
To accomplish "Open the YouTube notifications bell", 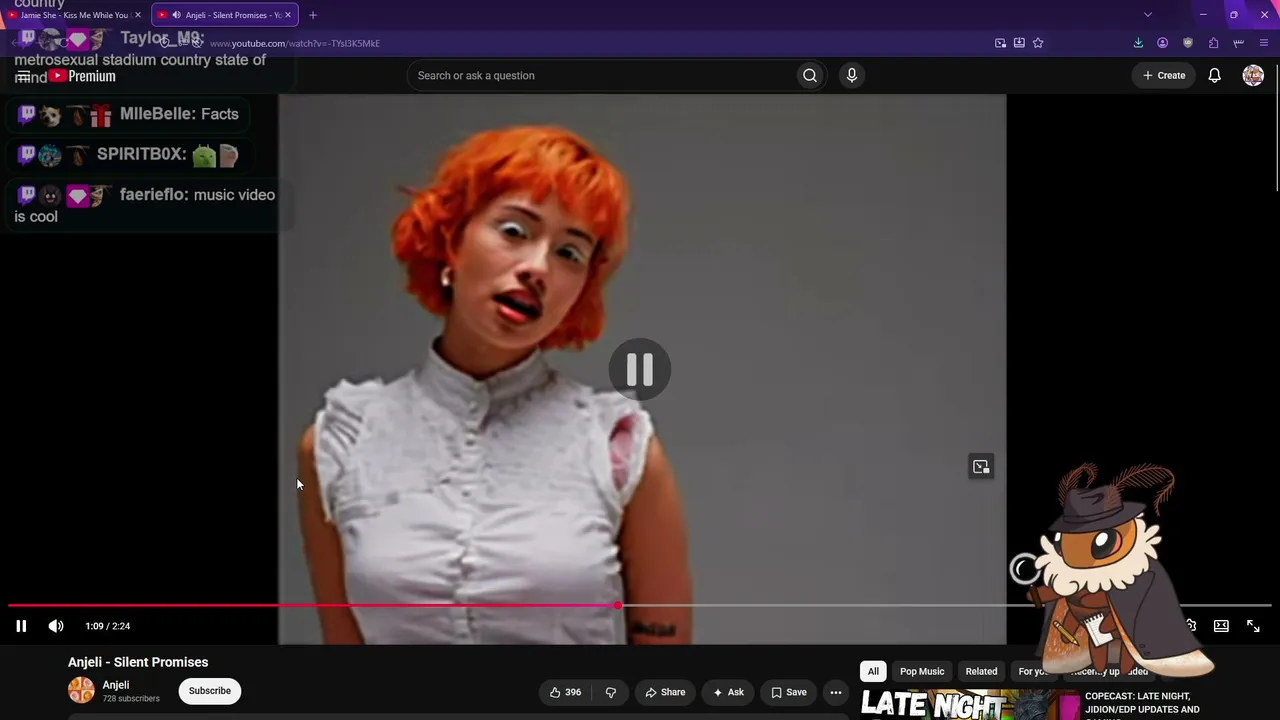I will pos(1214,75).
